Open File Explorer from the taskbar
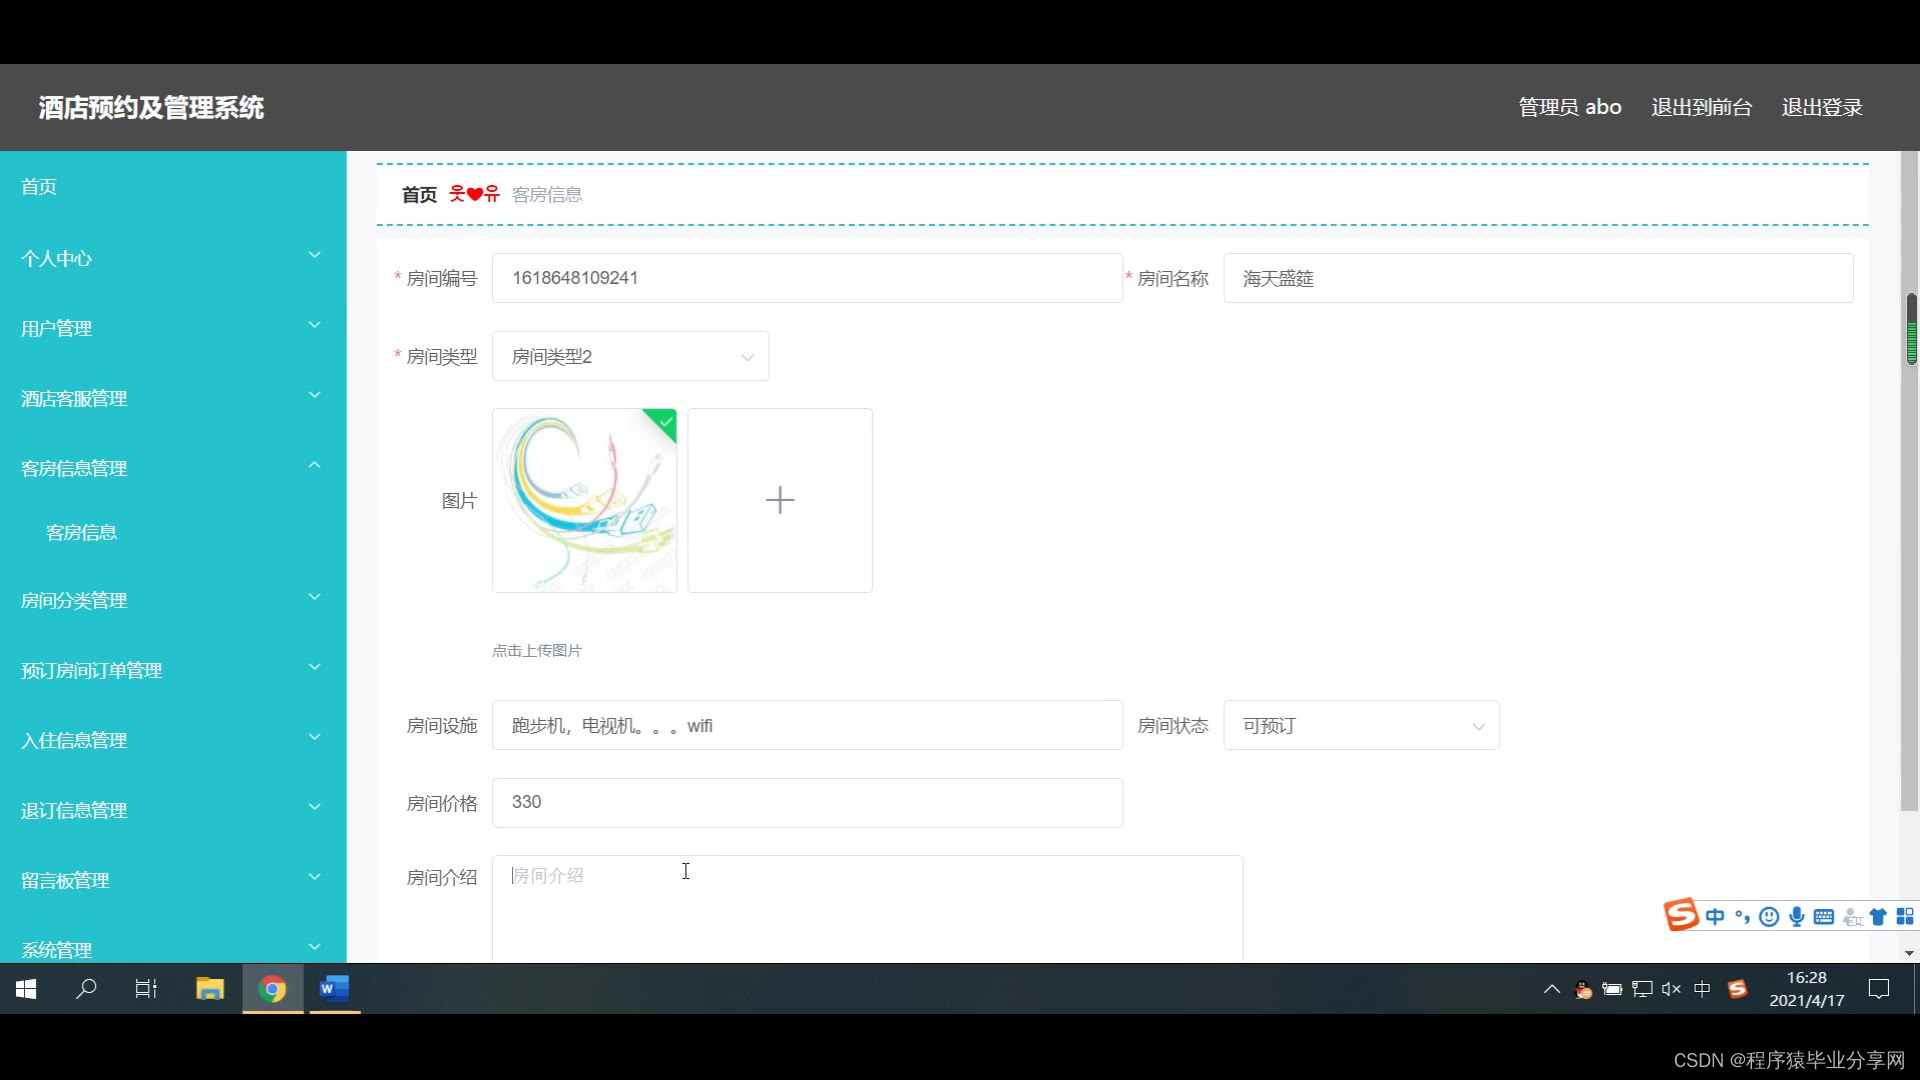 210,989
